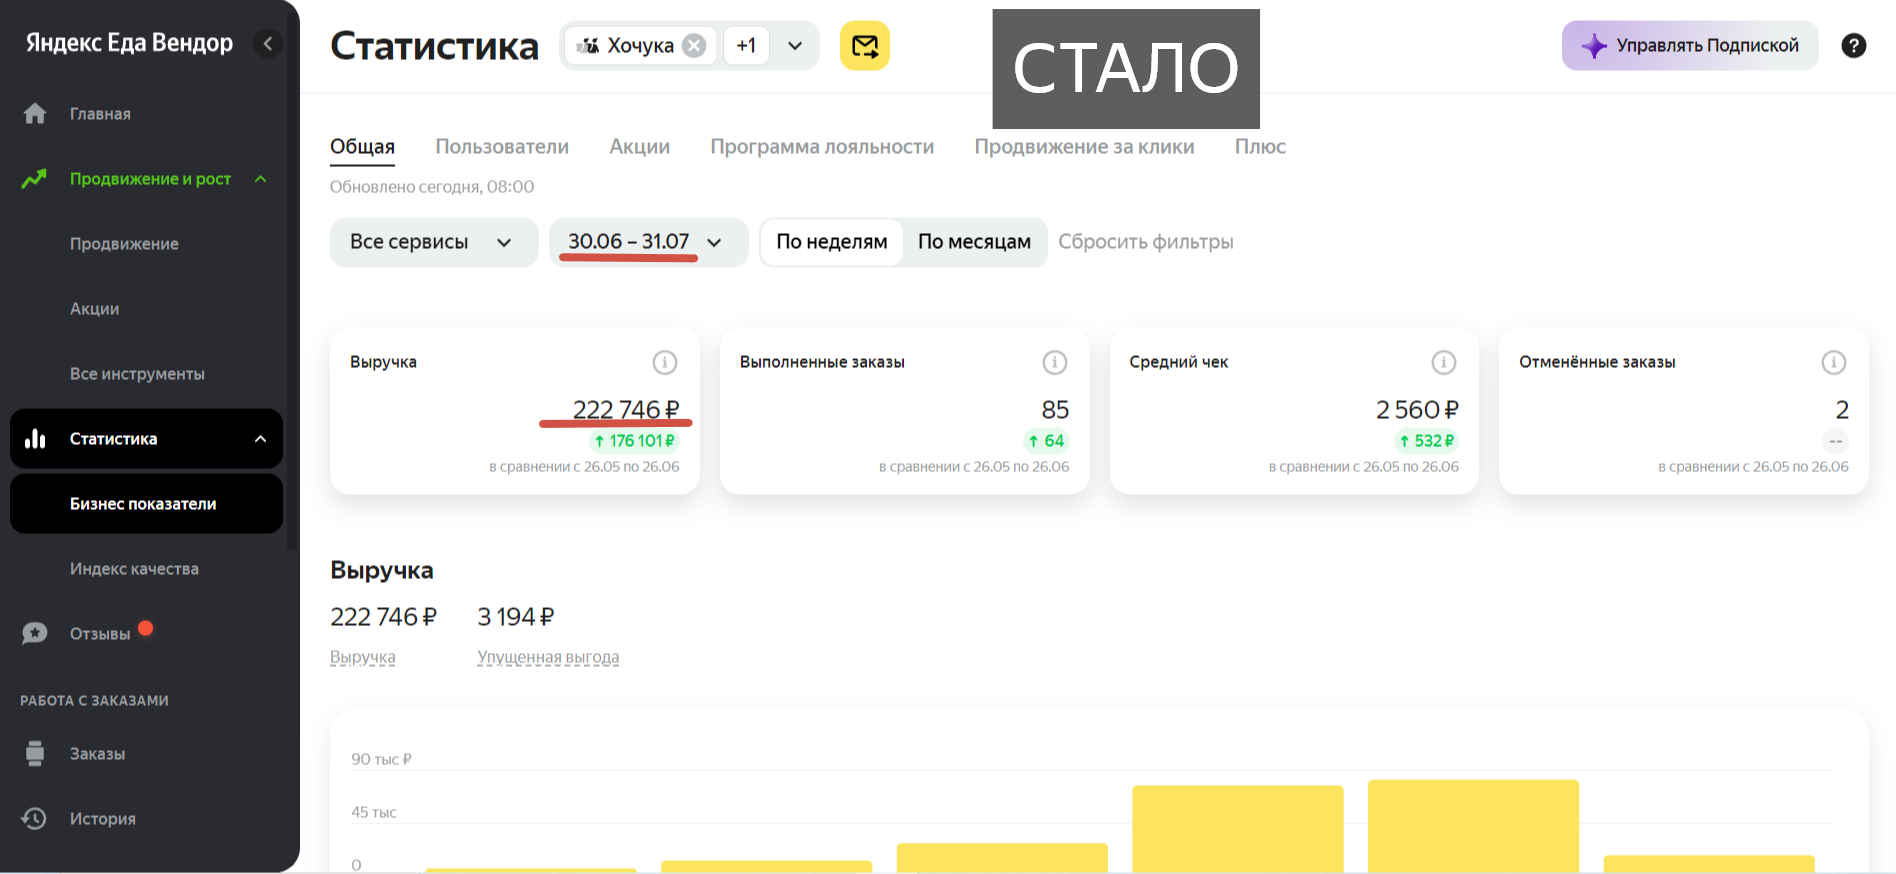Click the Управлять Подпиской button
The height and width of the screenshot is (874, 1896).
click(x=1690, y=46)
